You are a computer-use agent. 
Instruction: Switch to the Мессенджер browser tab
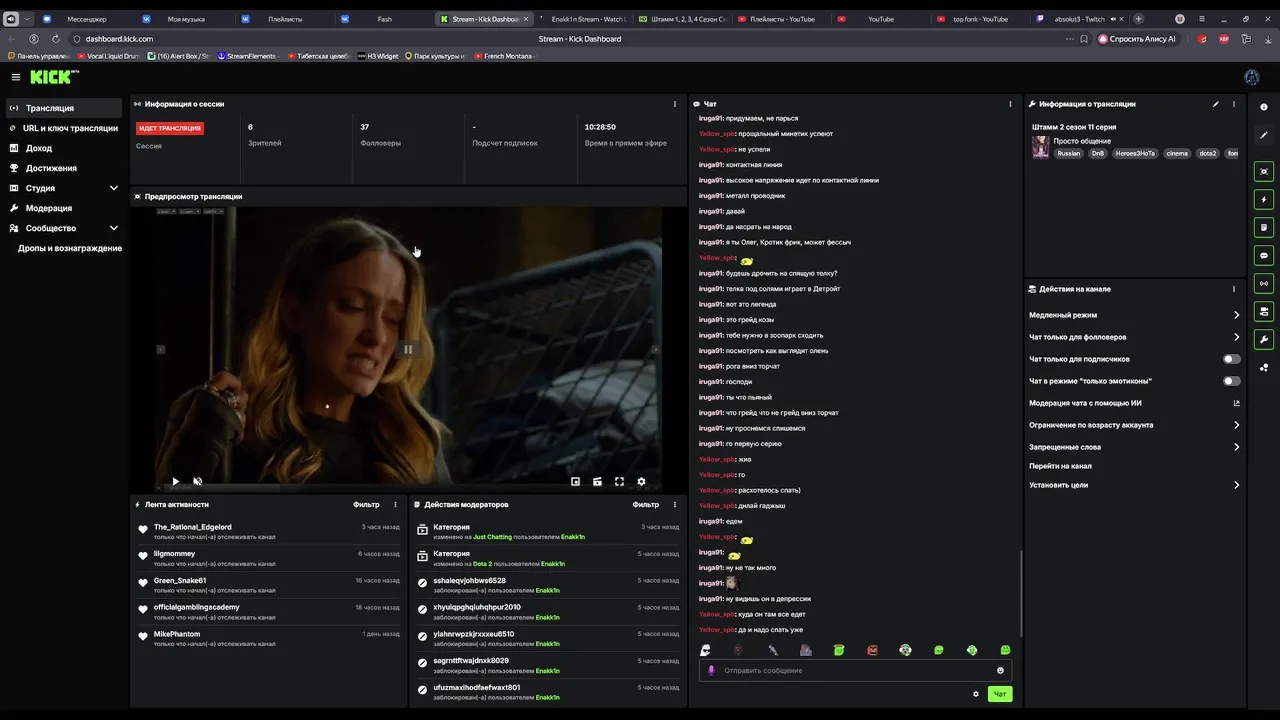pyautogui.click(x=86, y=19)
